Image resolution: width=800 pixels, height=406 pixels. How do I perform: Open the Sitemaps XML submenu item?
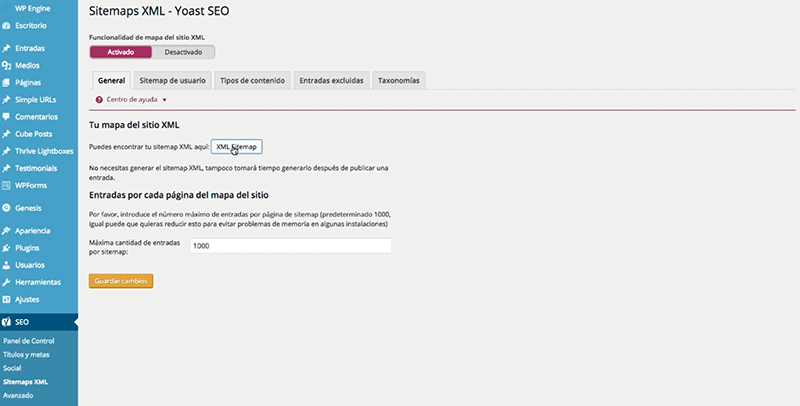point(26,382)
